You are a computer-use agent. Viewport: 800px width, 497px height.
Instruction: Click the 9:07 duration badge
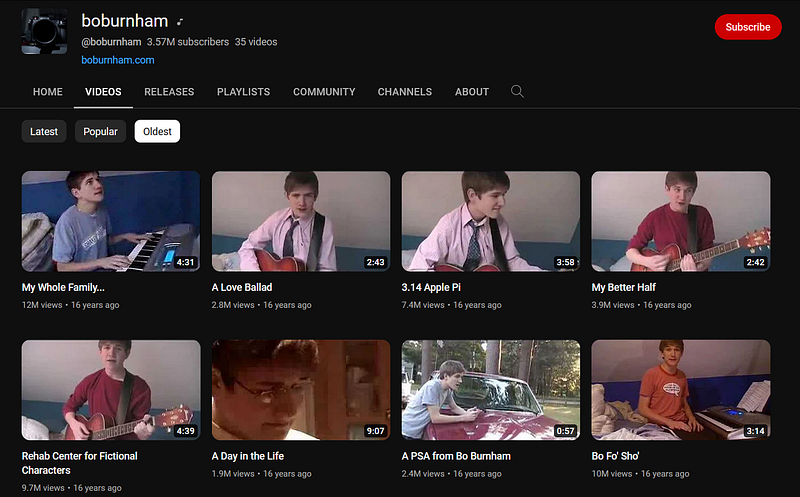click(x=376, y=431)
